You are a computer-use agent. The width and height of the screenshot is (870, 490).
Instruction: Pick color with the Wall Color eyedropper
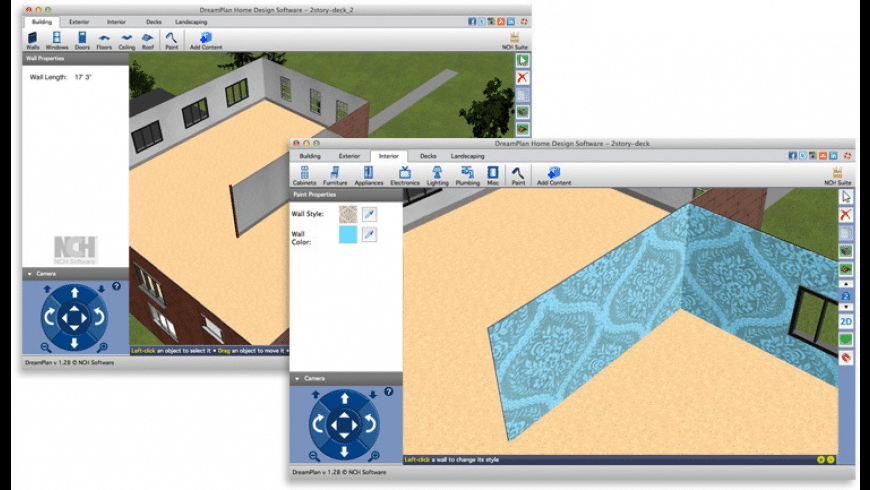point(369,235)
